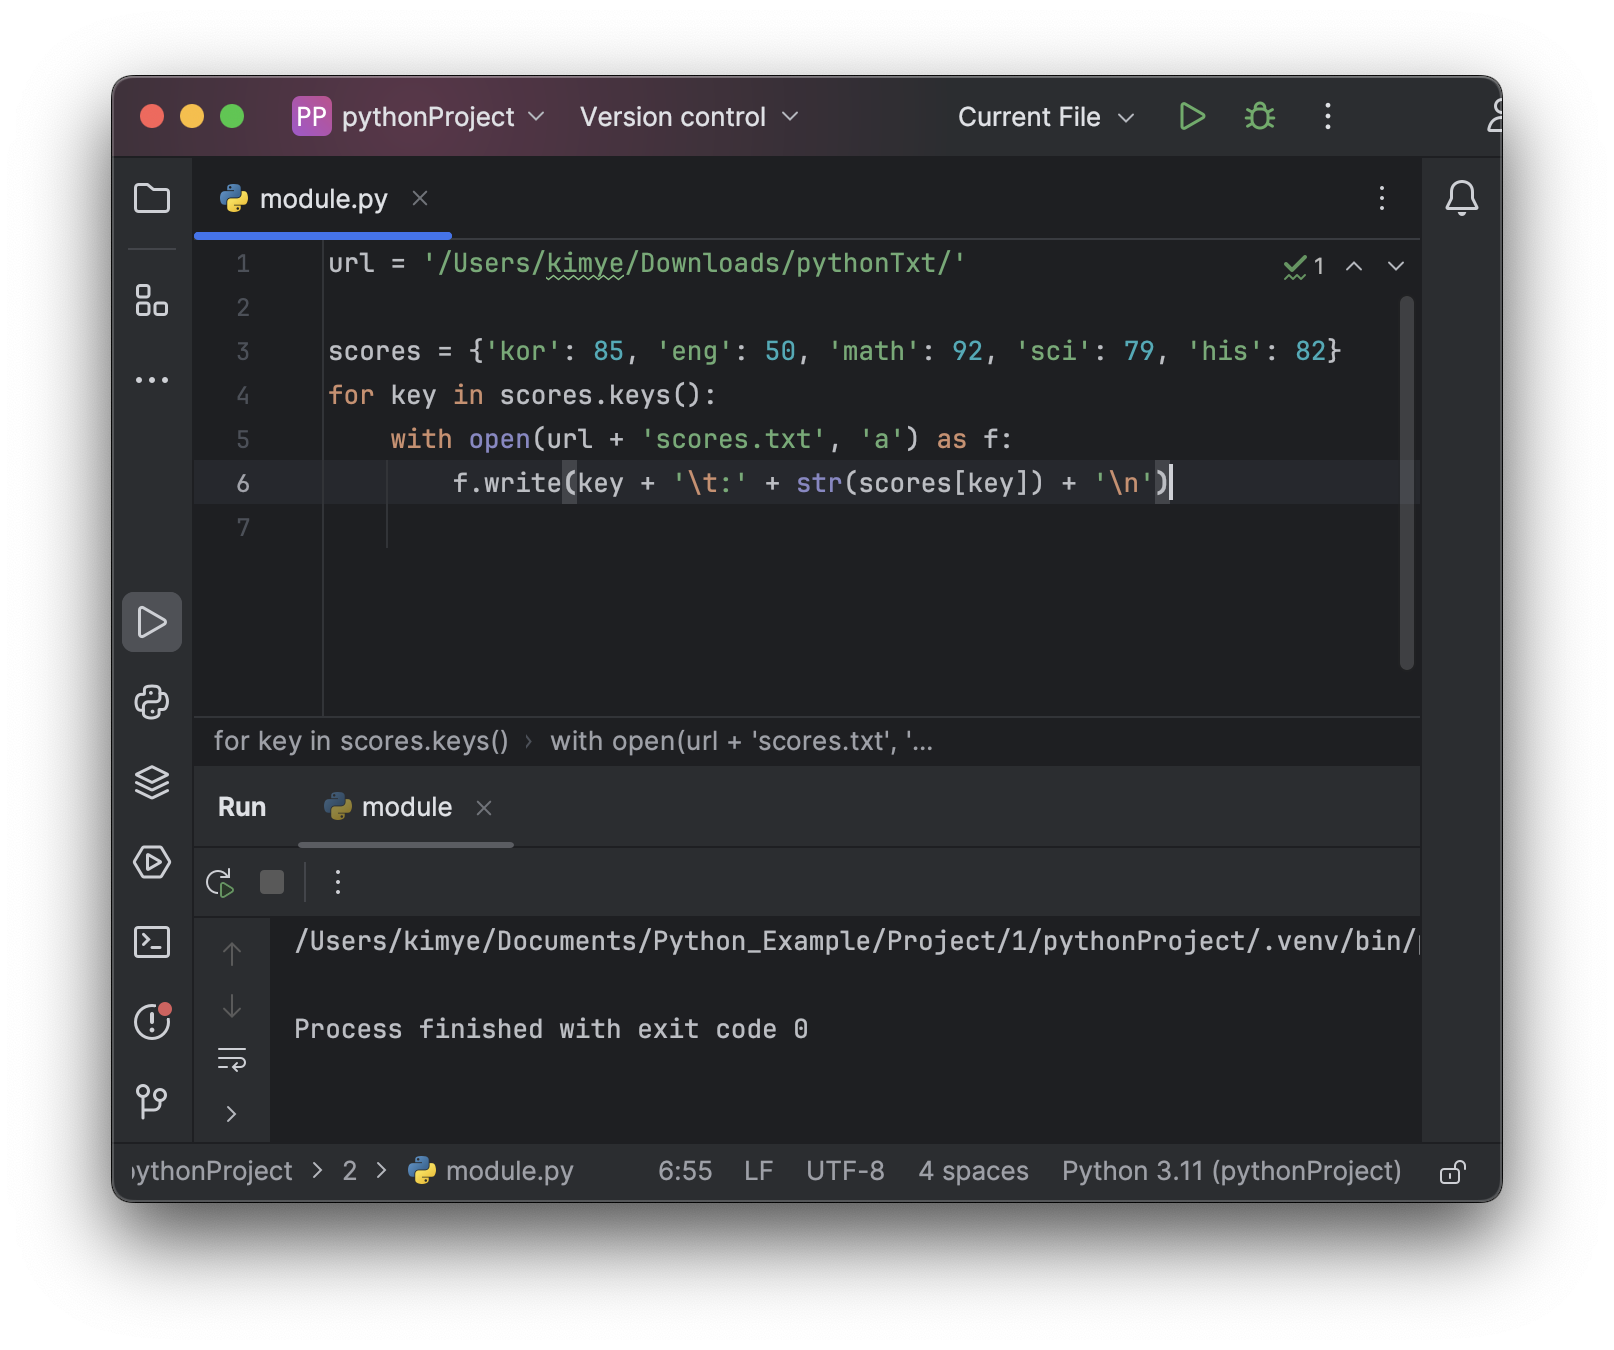
Task: Stop the running process
Action: click(x=271, y=881)
